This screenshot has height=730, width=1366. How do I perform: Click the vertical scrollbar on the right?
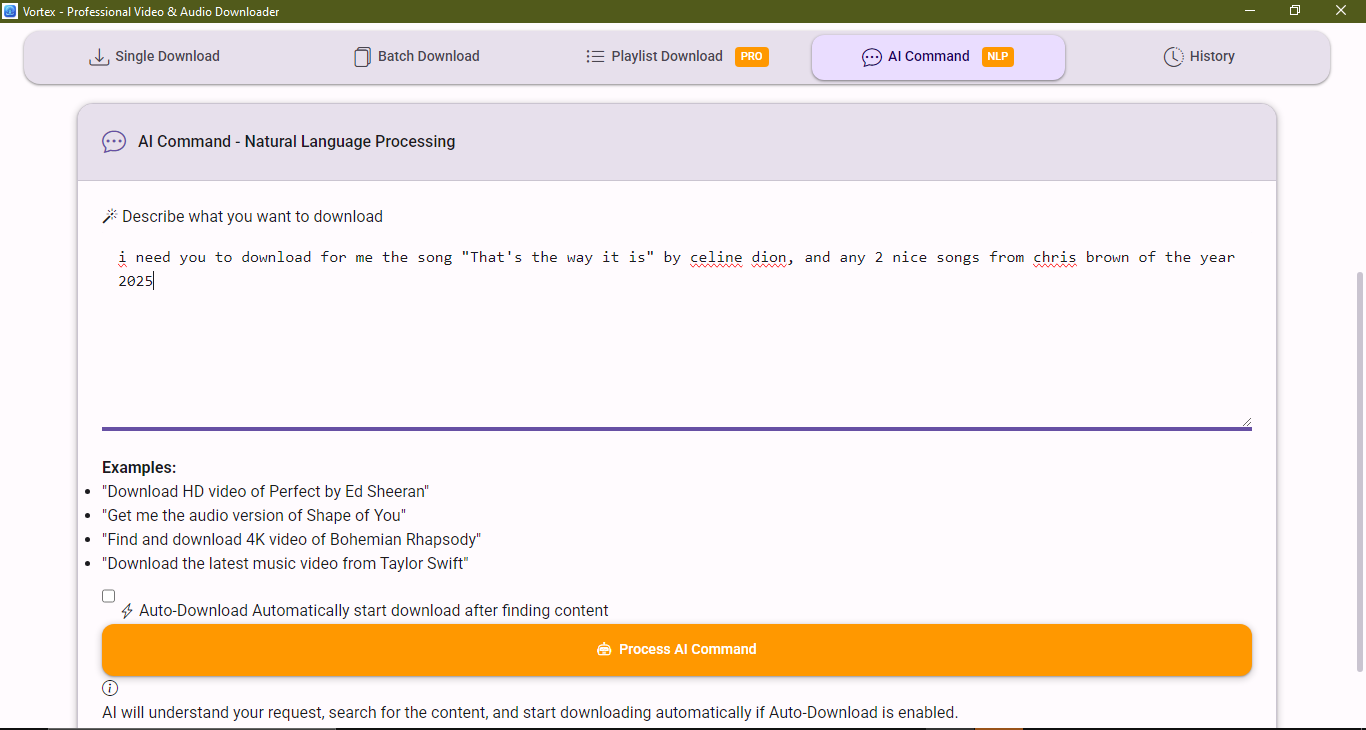click(x=1358, y=470)
